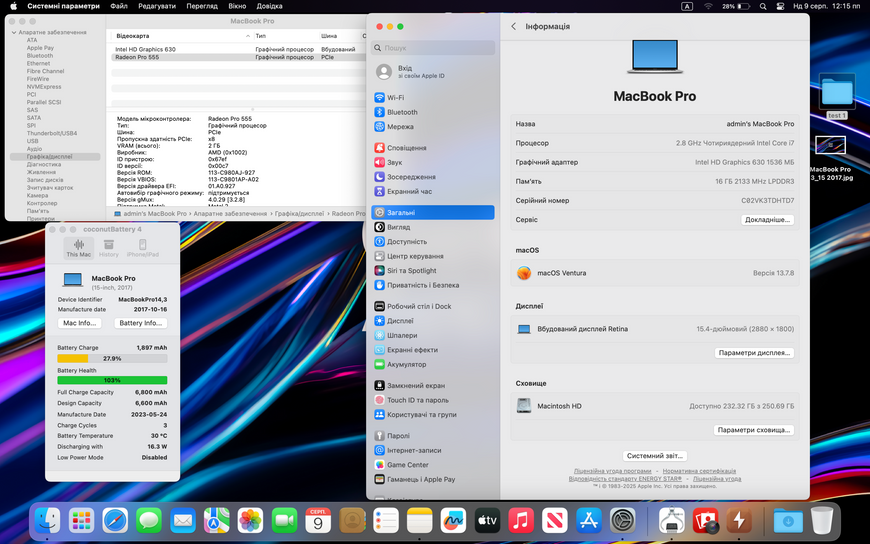Open Wi-Fi status menu in menu bar
This screenshot has width=870, height=544.
click(x=709, y=6)
